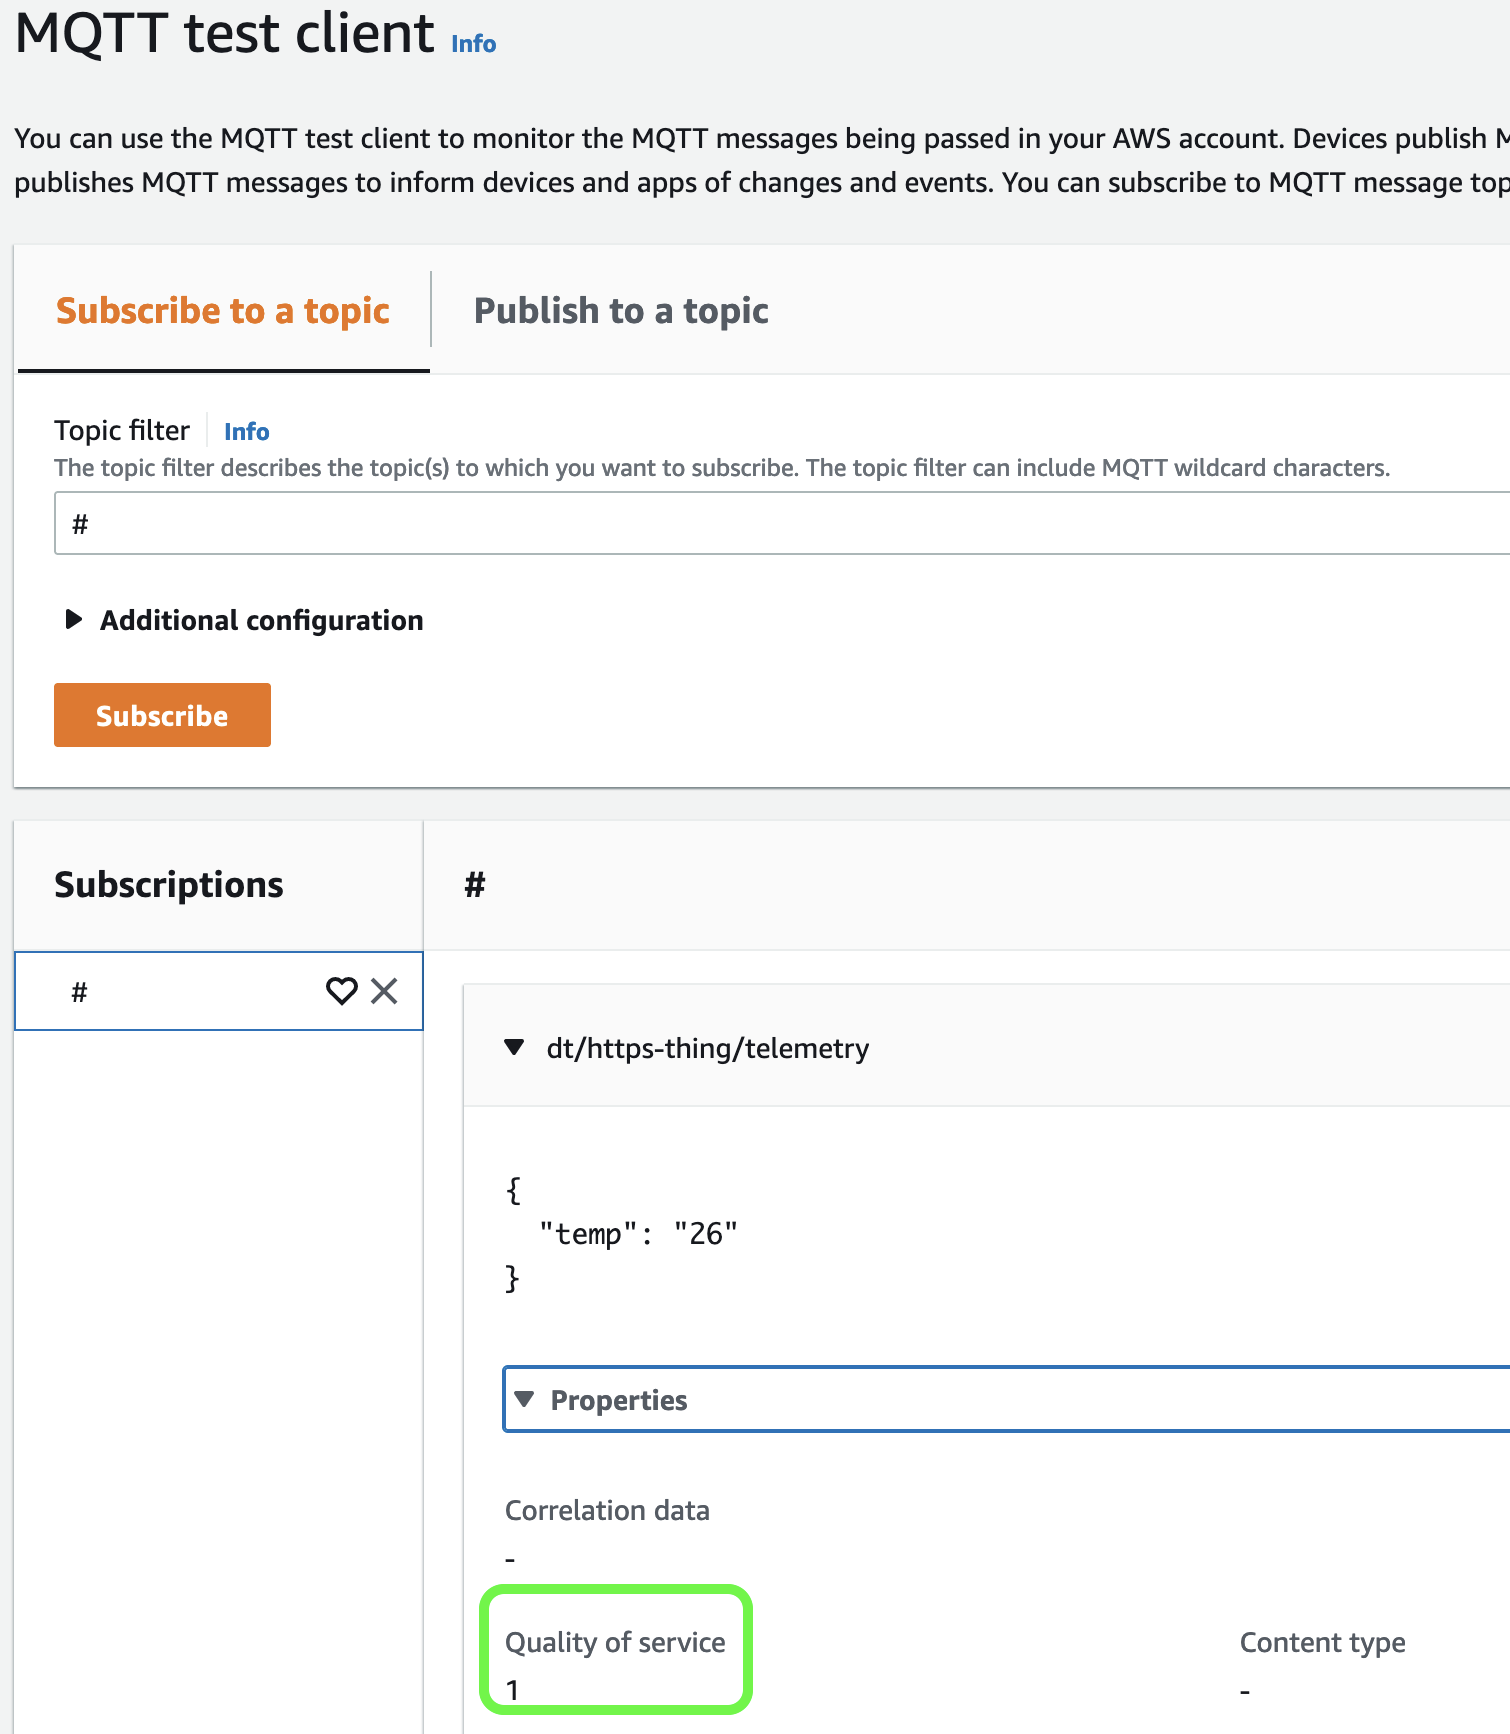The image size is (1510, 1734).
Task: Click the # heading above the messages
Action: pos(475,884)
